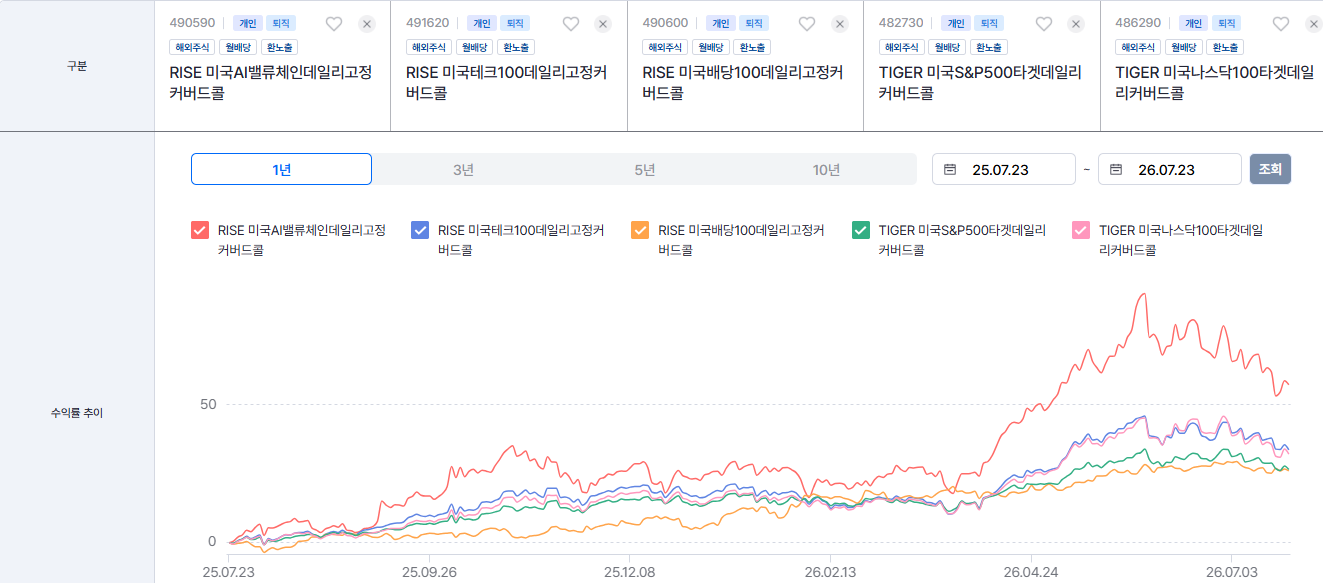Click 퇴직 badge on card 490590
The width and height of the screenshot is (1323, 583).
279,23
